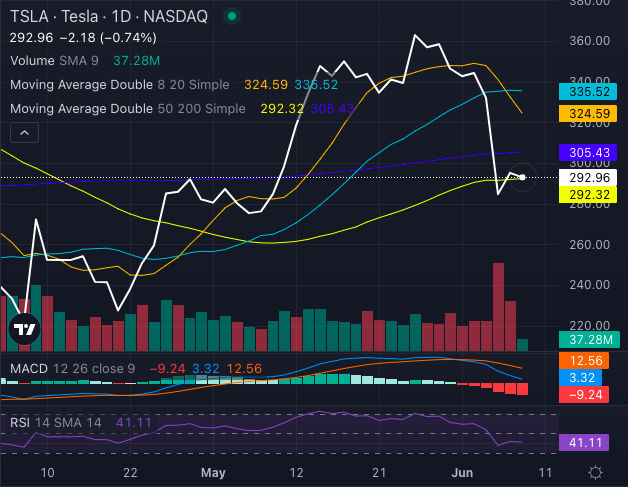Click the TSLA Tesla symbol title

[109, 16]
